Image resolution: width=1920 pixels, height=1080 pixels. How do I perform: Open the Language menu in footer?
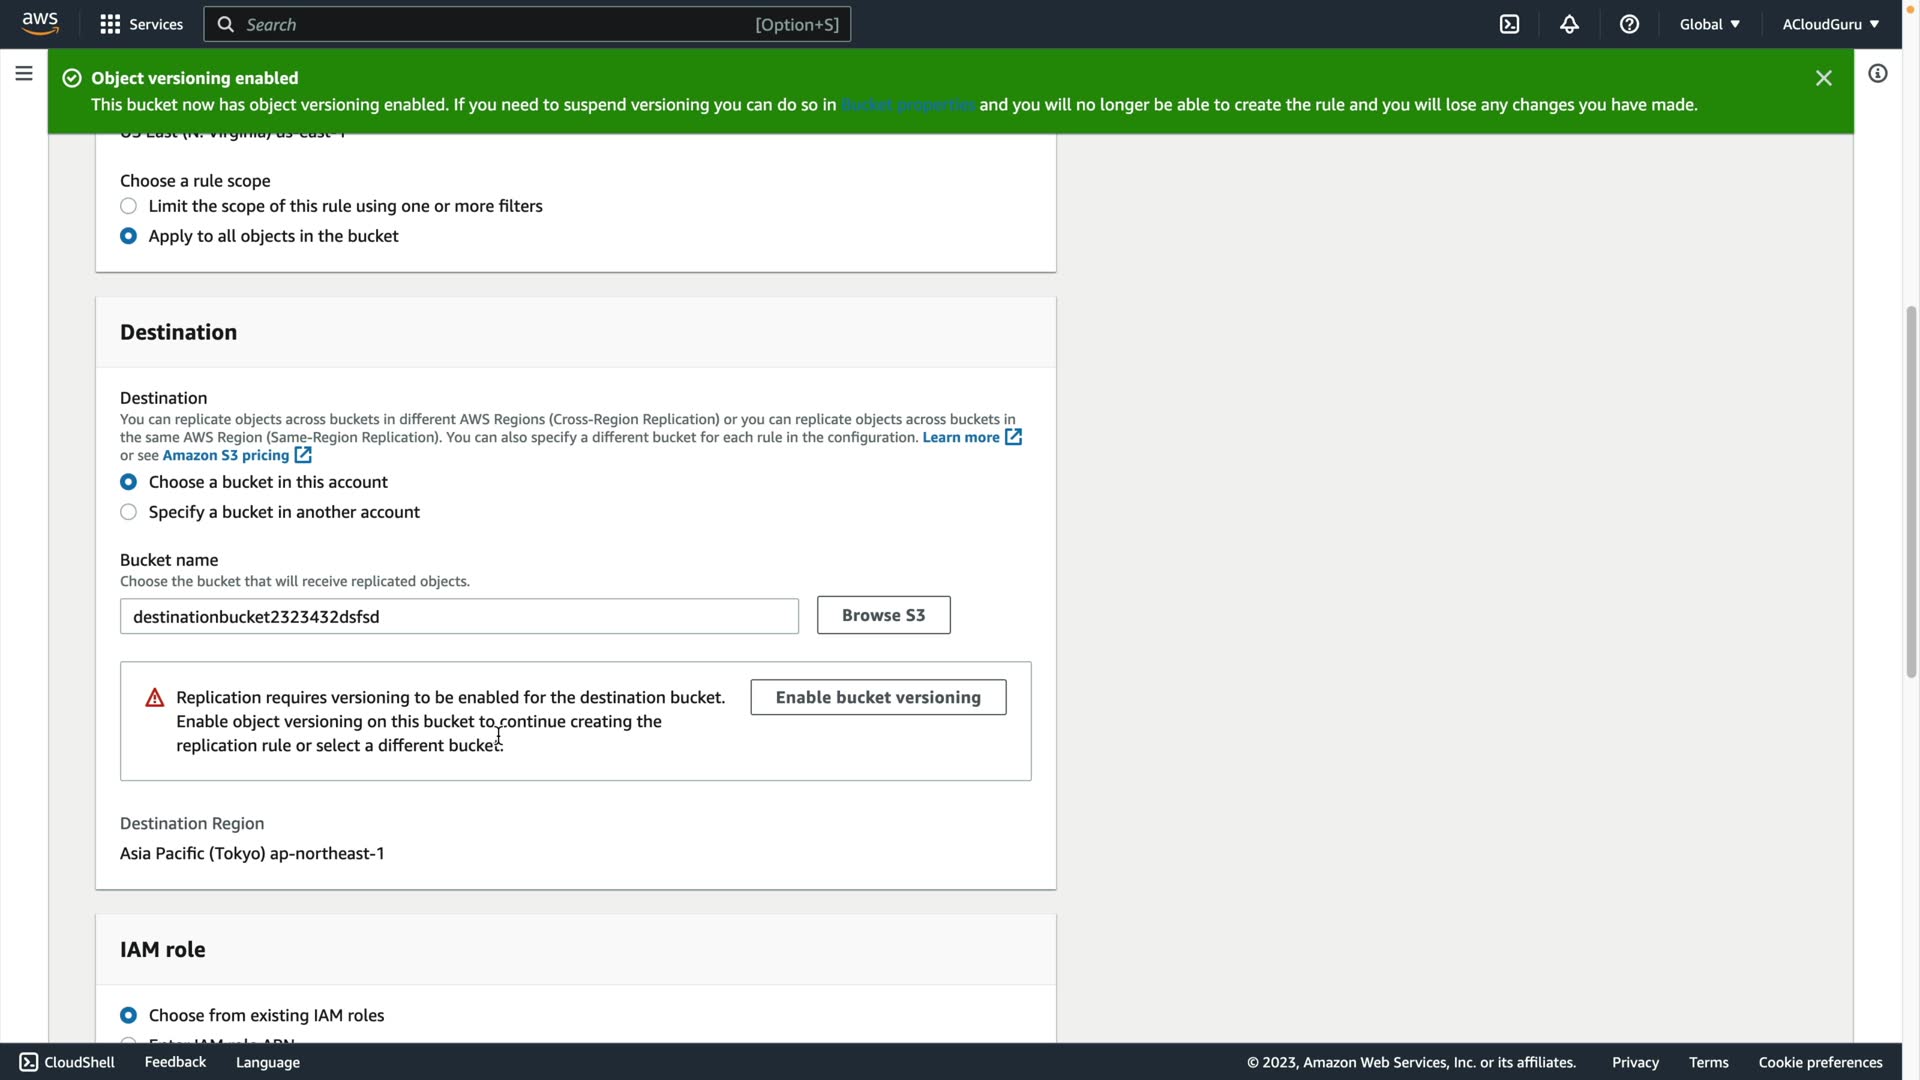(267, 1062)
